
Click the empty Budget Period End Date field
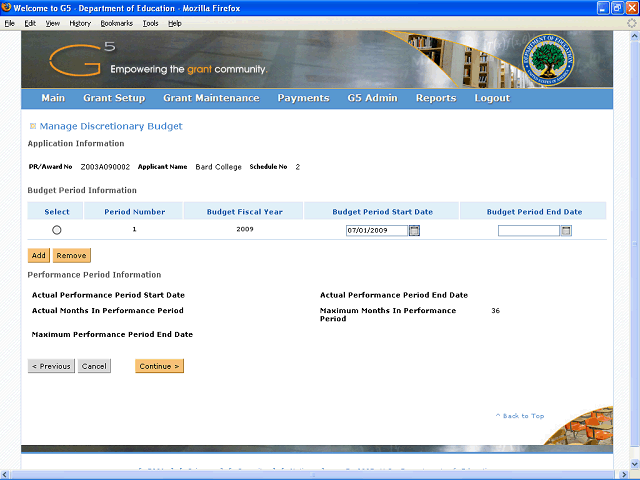(529, 231)
